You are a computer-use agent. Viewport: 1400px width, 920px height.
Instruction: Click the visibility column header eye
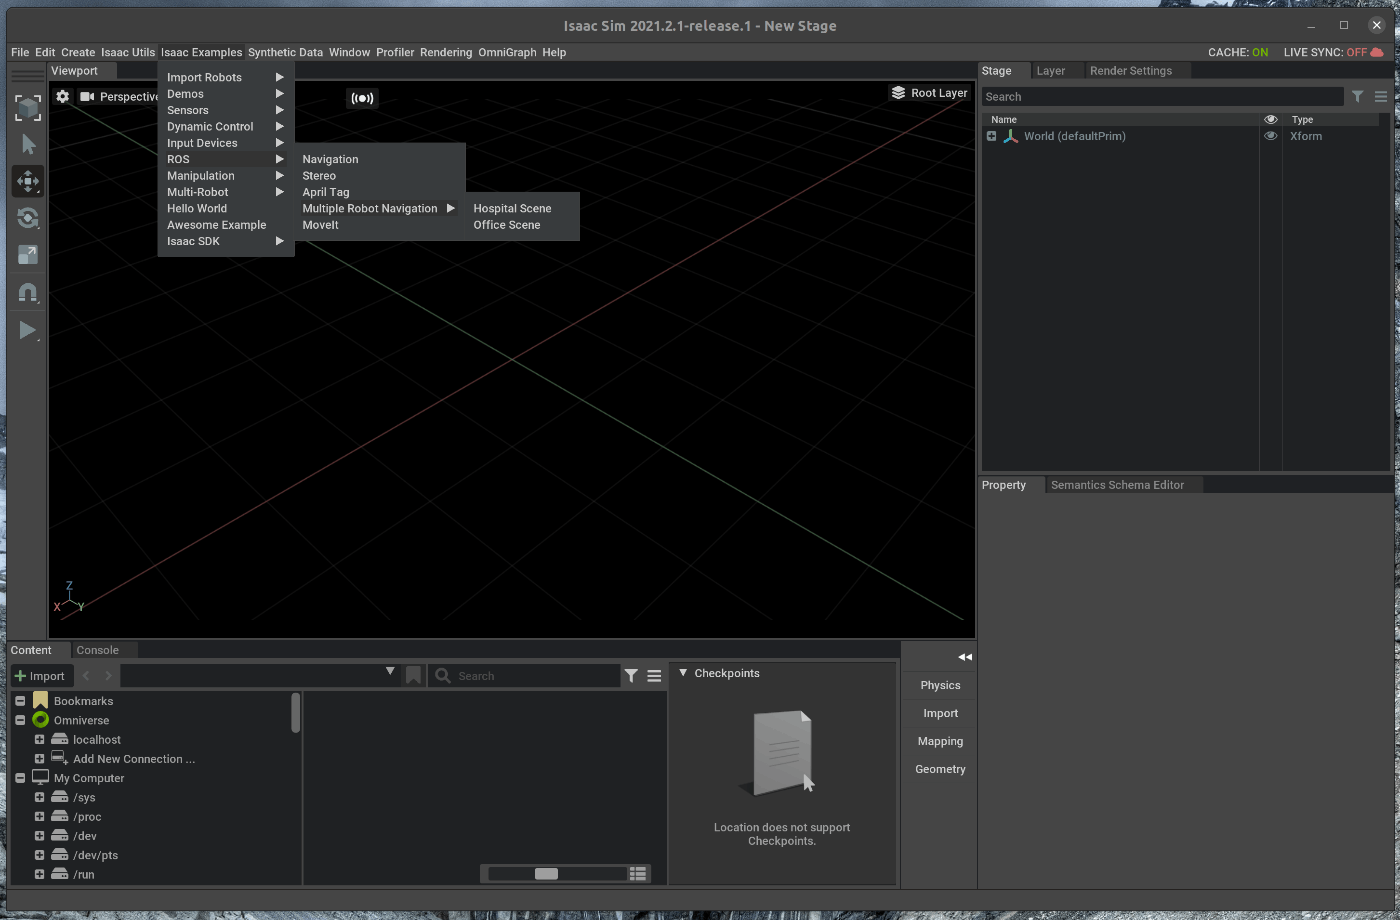coord(1271,119)
